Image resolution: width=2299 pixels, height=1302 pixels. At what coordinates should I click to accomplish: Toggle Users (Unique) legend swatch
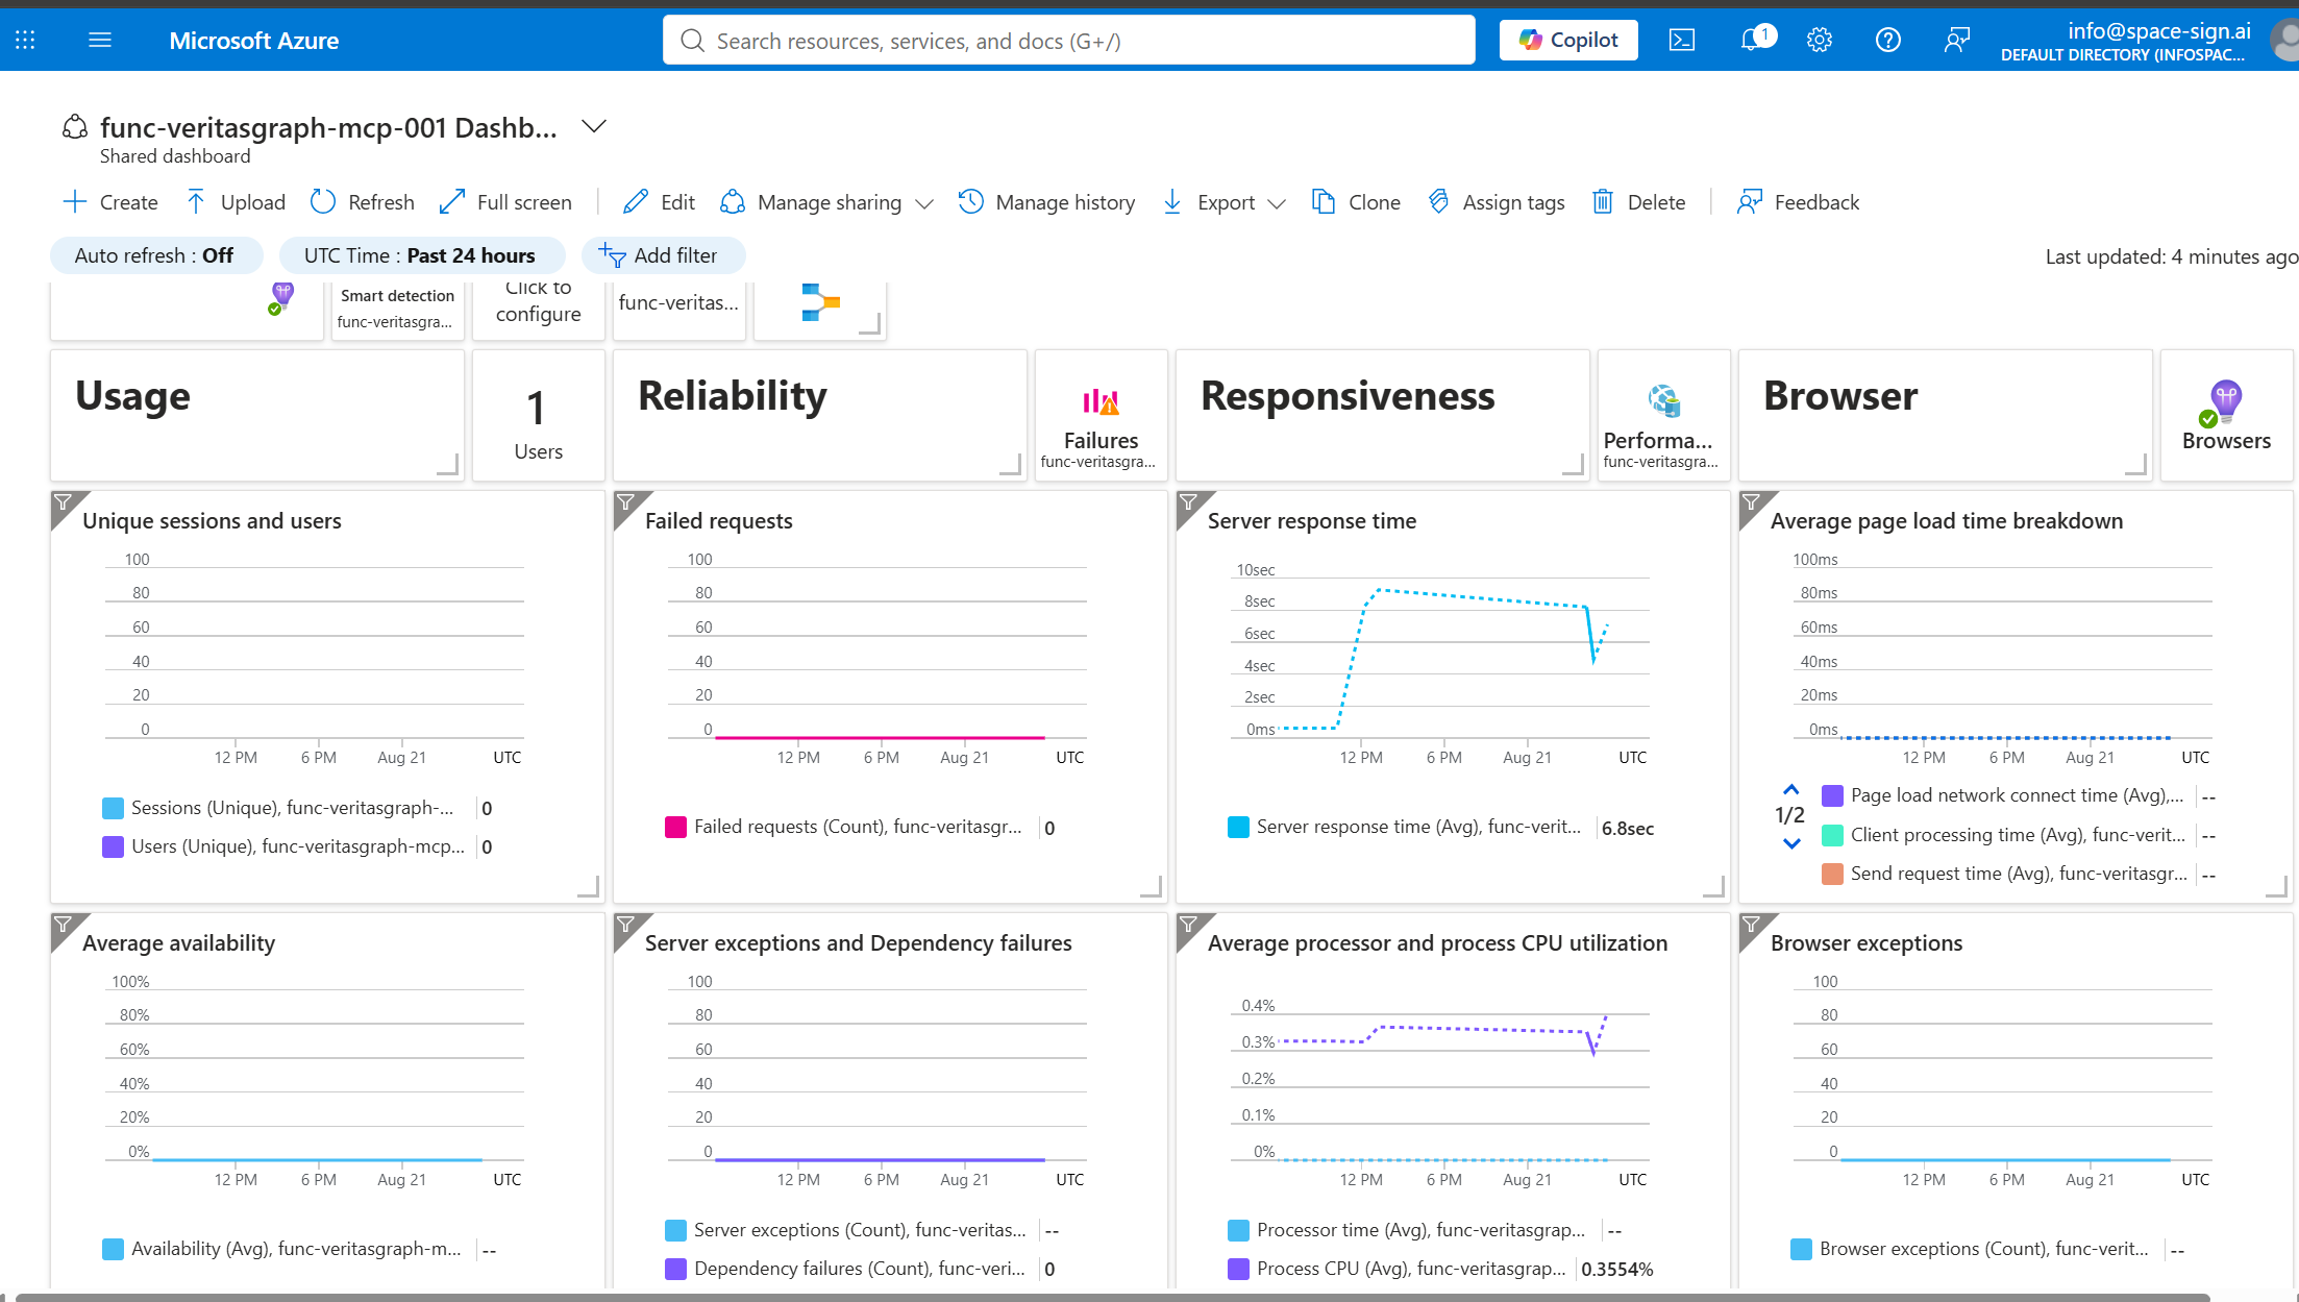point(113,847)
